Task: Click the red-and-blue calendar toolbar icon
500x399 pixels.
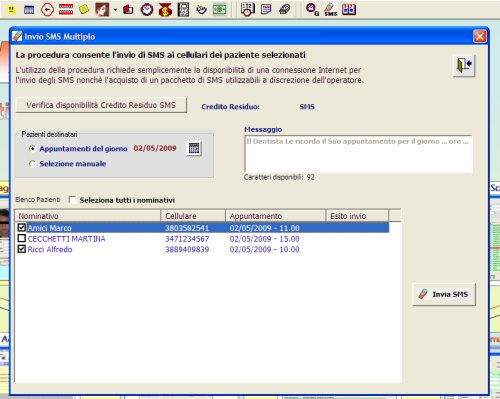Action: pyautogui.click(x=349, y=9)
